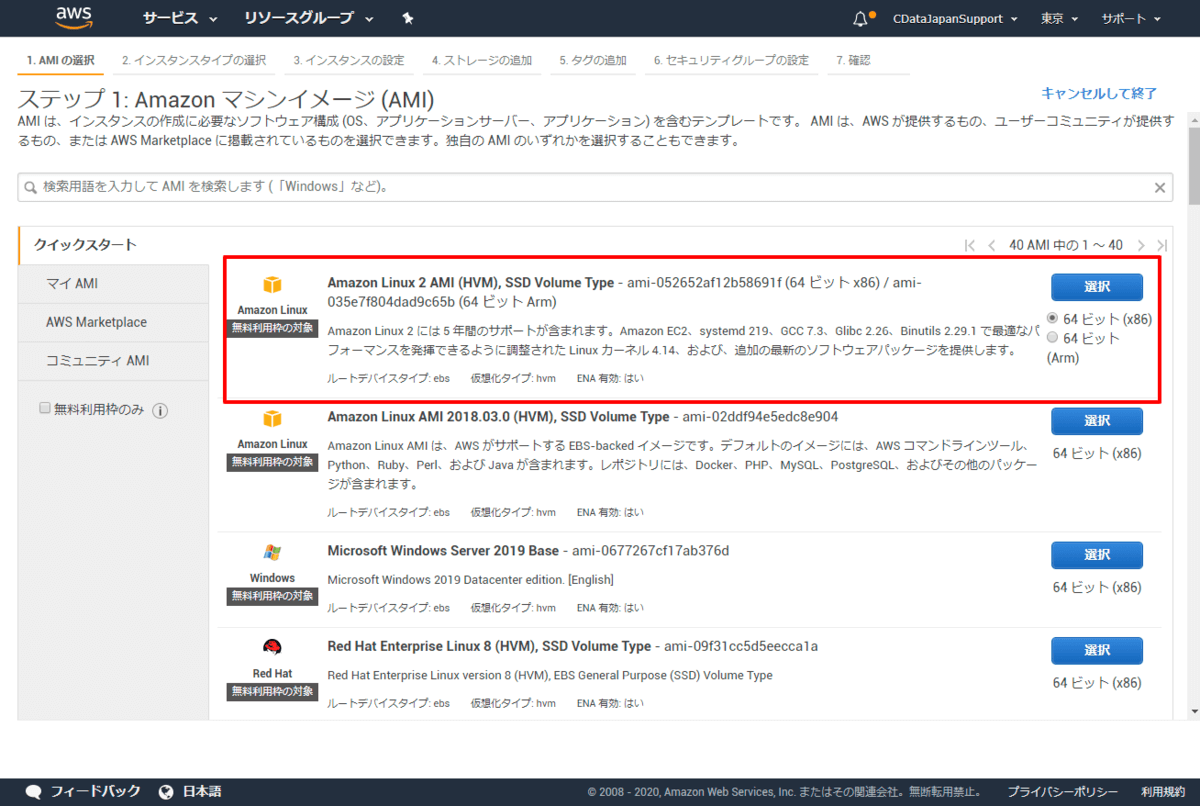Select step tab 1. AMI の選択

coord(61,60)
